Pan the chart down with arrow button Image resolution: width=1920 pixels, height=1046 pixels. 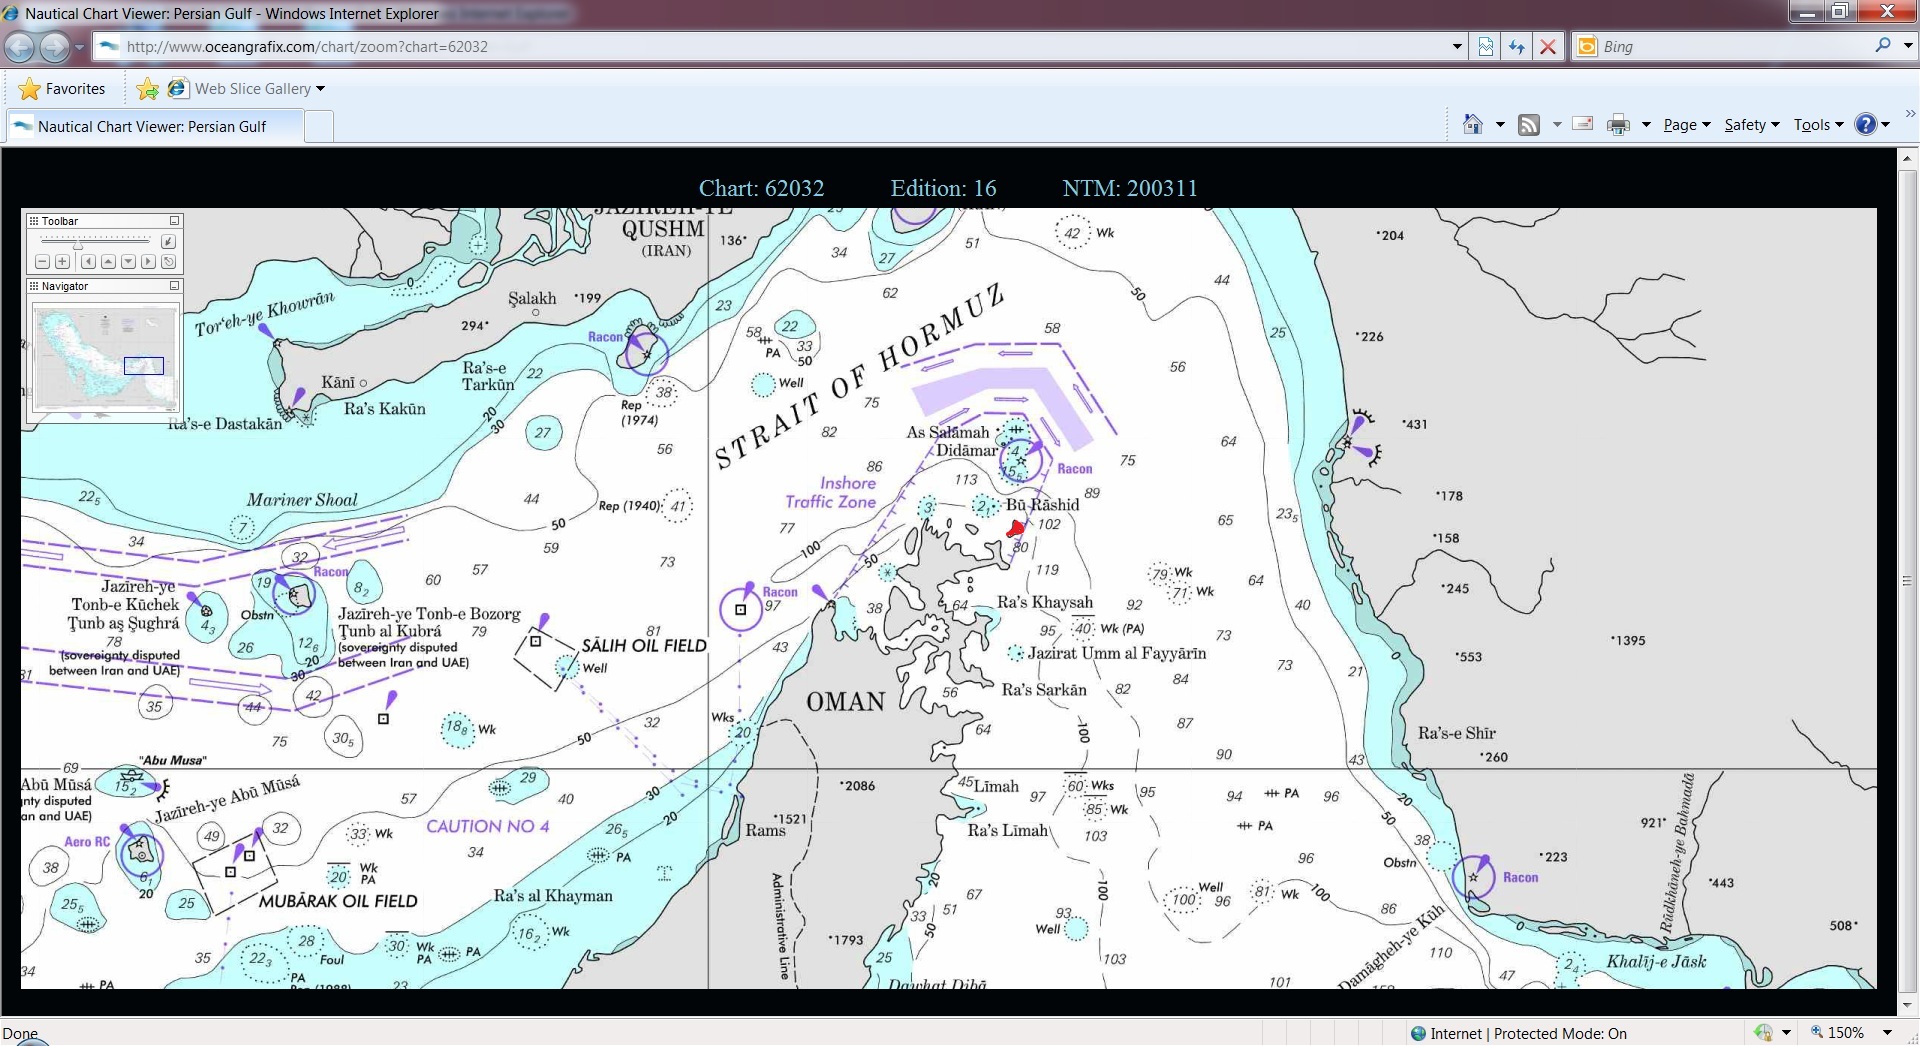pos(128,261)
